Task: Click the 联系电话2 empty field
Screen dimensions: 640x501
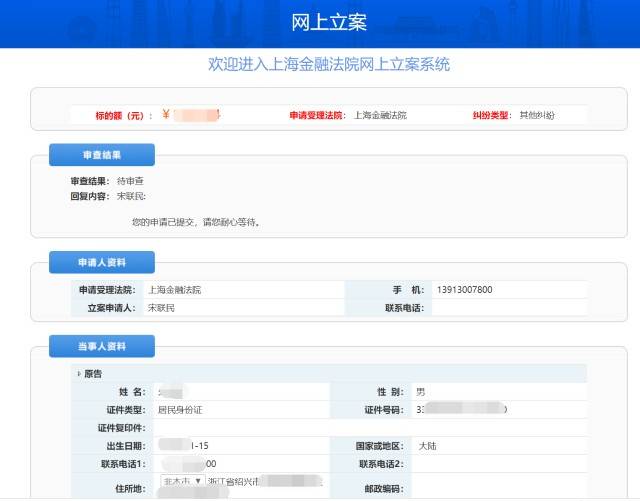Action: [498, 464]
